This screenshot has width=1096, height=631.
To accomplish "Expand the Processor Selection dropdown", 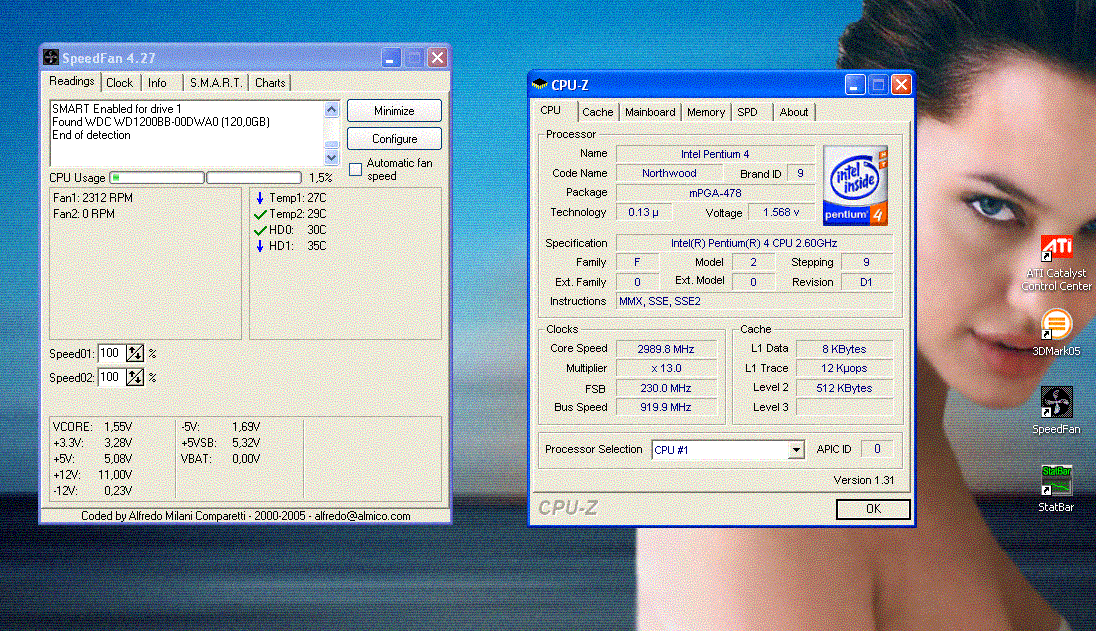I will click(796, 450).
